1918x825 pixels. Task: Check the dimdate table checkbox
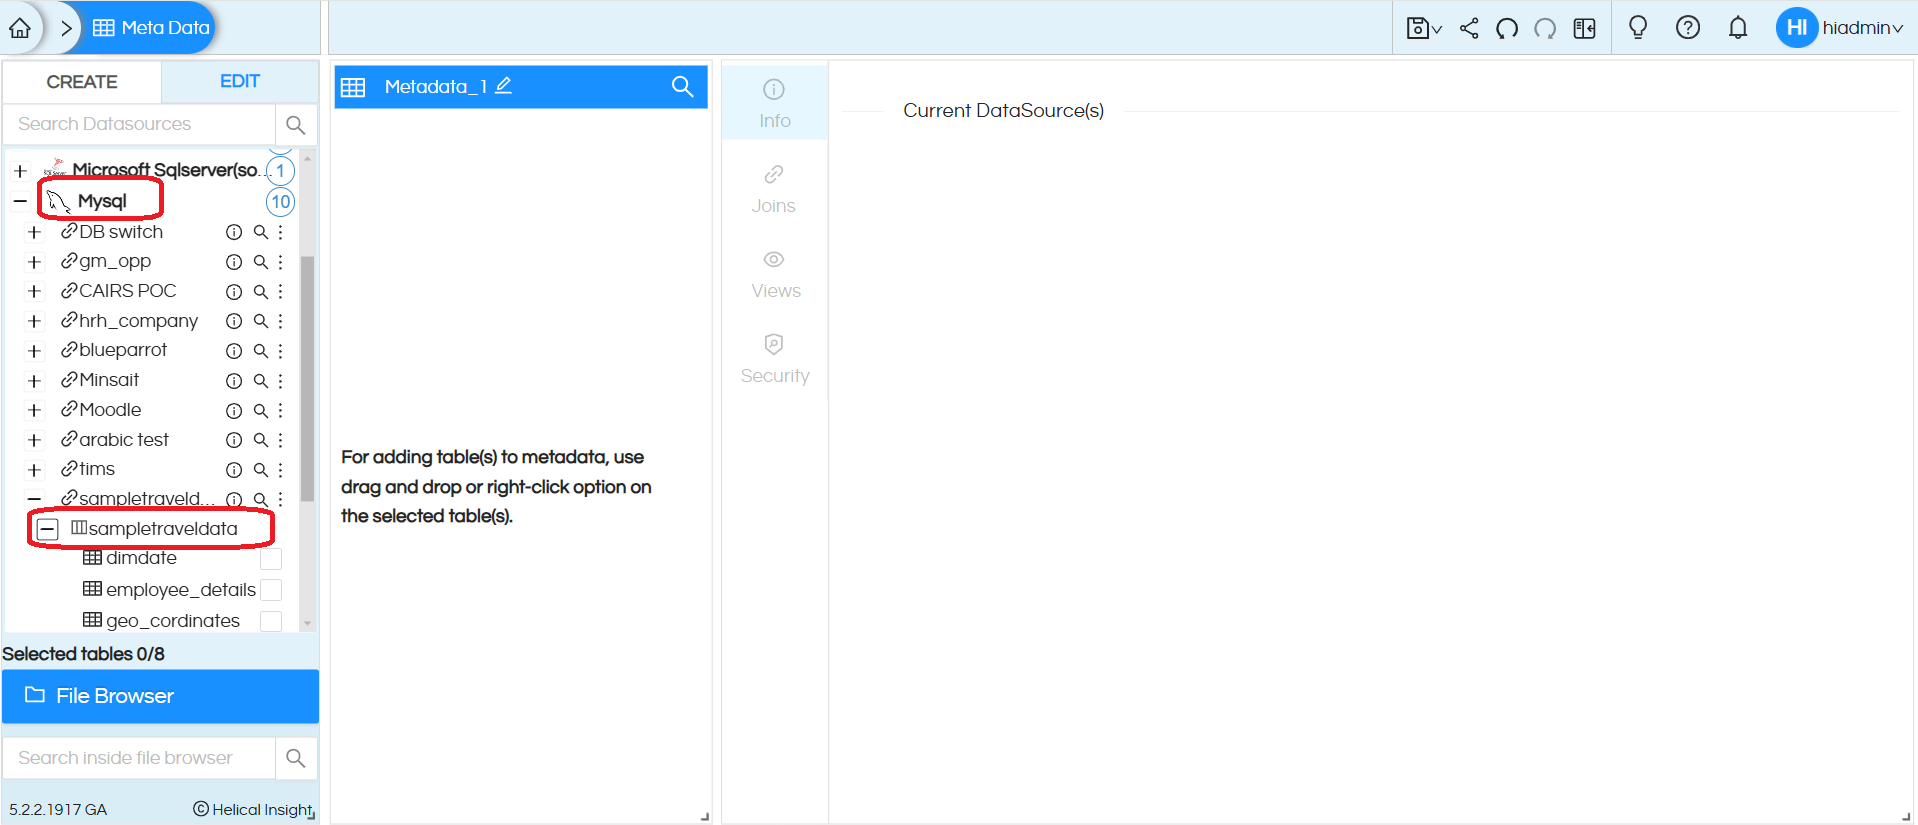pyautogui.click(x=271, y=559)
